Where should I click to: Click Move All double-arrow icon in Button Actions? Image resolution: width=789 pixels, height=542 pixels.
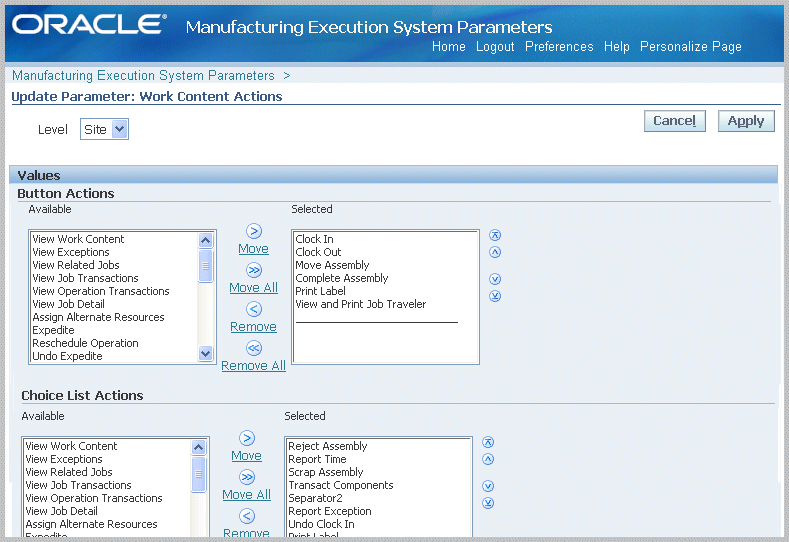click(x=254, y=270)
